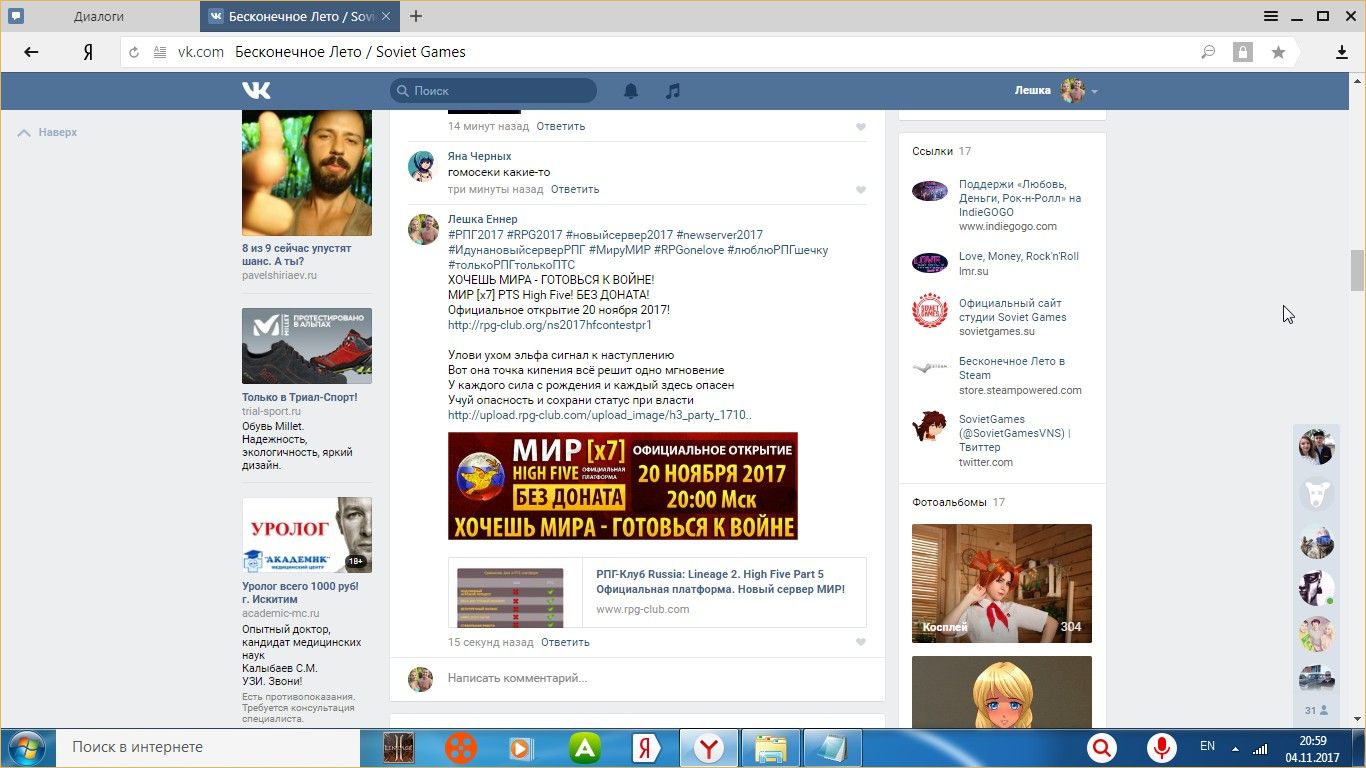Bookmark this page with the star icon

1278,52
